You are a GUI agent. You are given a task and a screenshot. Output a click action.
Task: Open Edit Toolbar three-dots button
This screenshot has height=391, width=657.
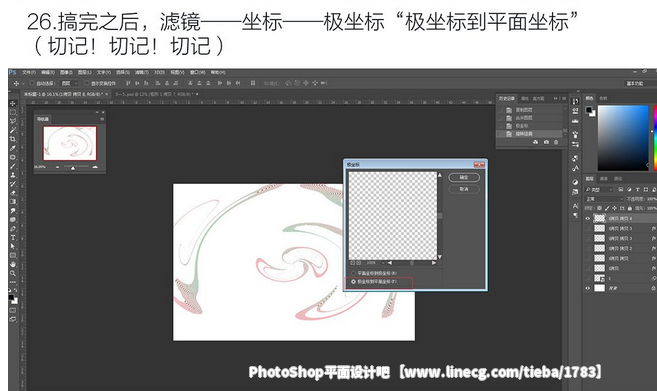point(13,282)
